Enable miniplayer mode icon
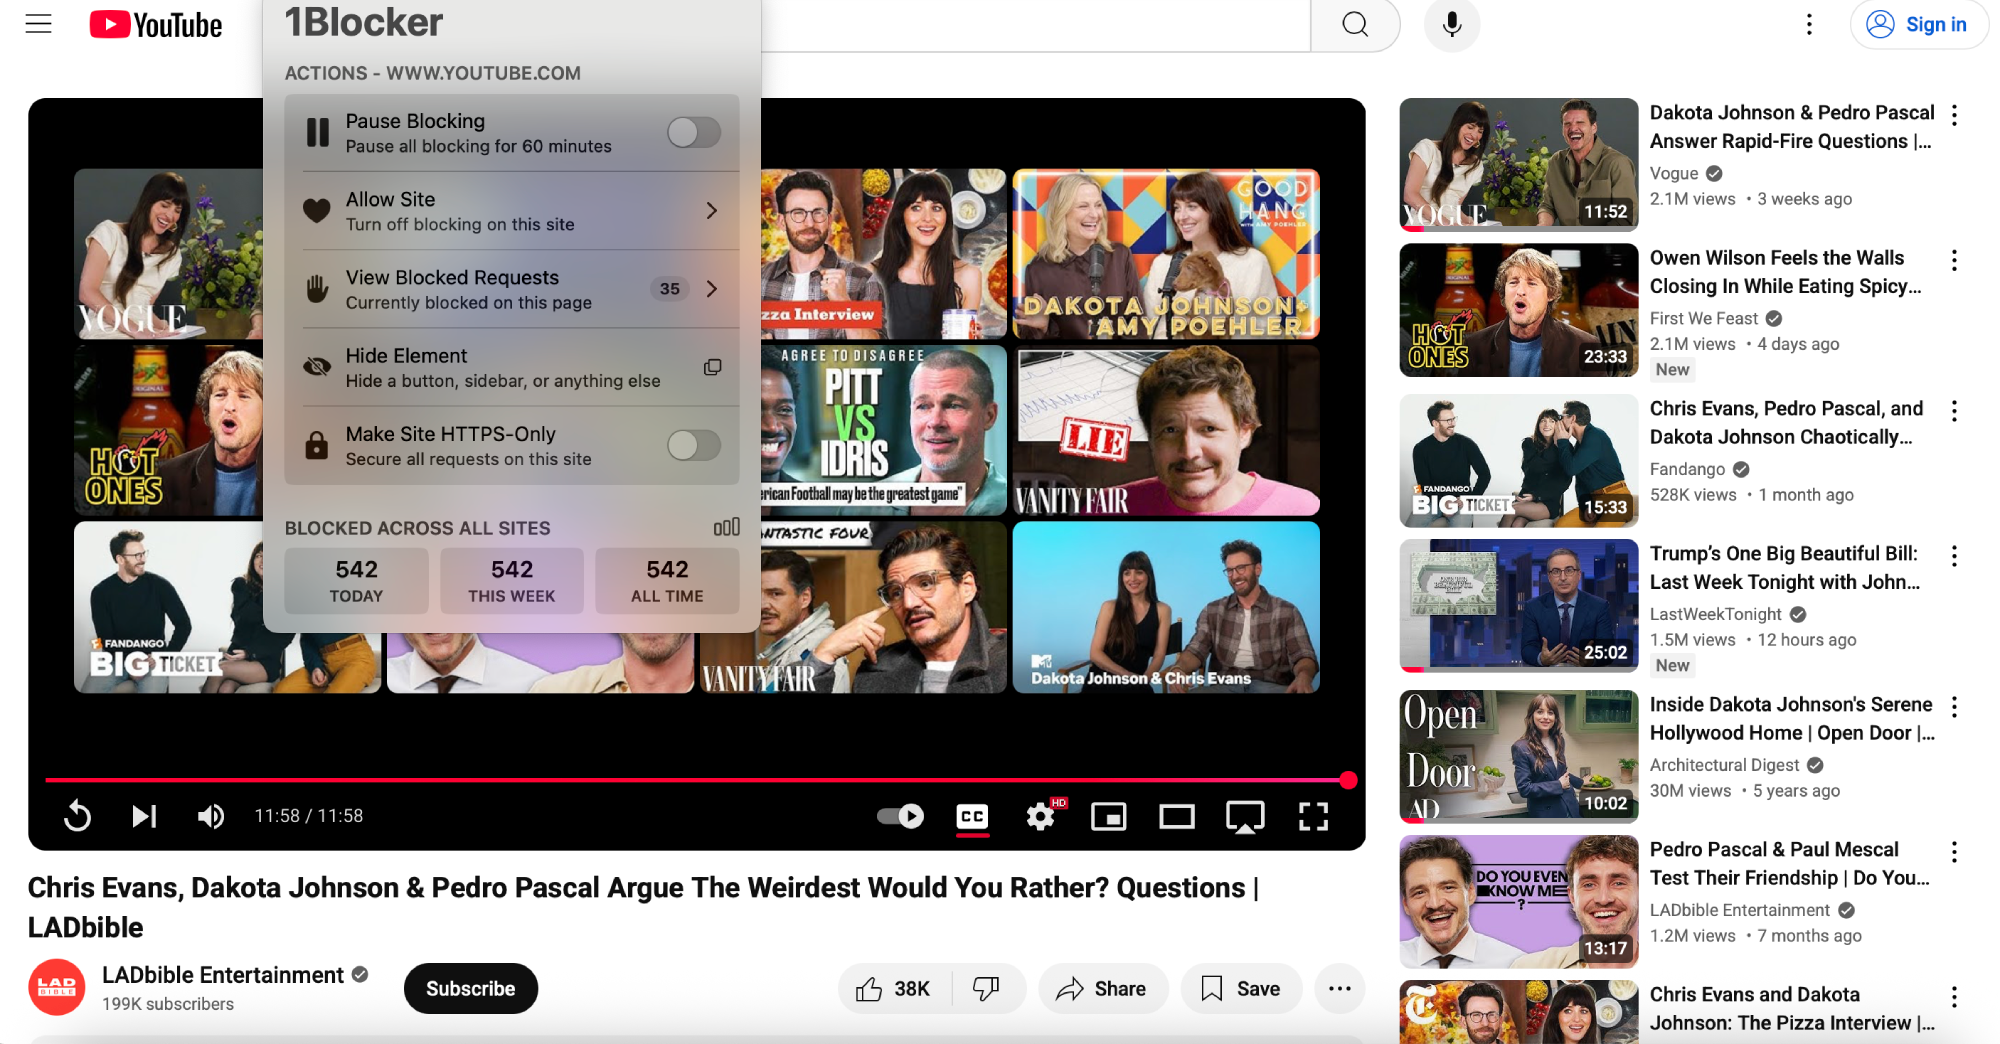 1109,816
